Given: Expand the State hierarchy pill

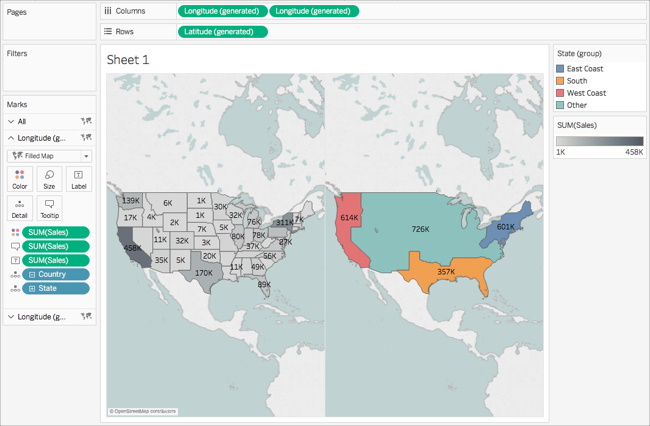Looking at the screenshot, I should coord(32,289).
